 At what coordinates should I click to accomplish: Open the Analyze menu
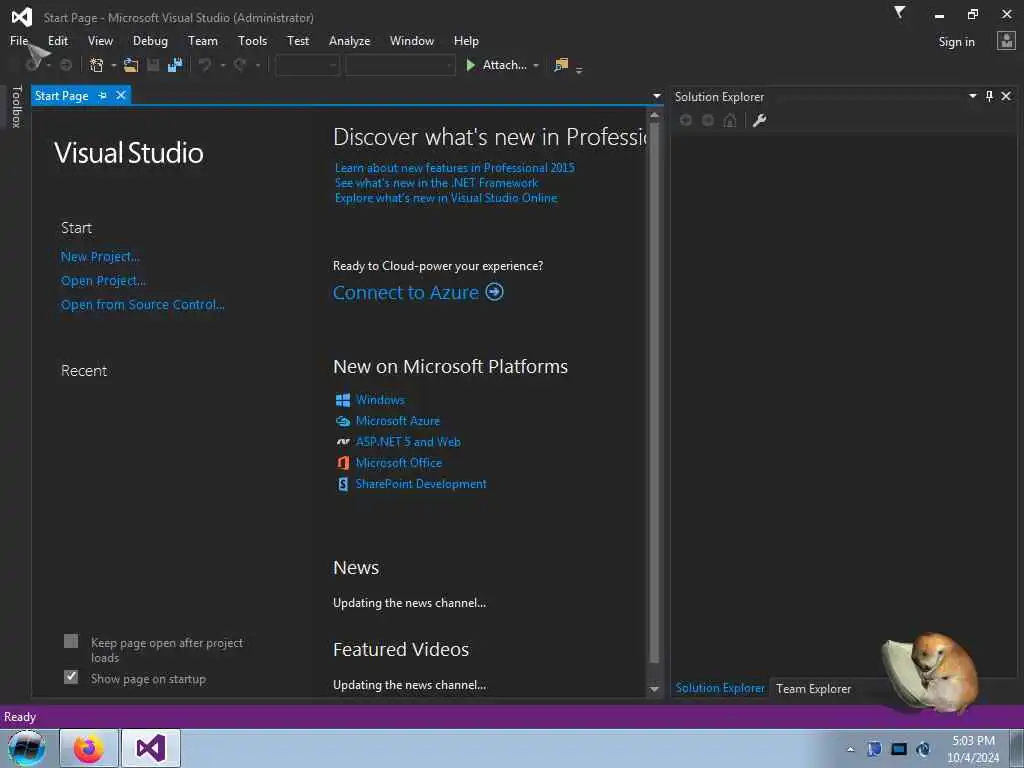349,40
